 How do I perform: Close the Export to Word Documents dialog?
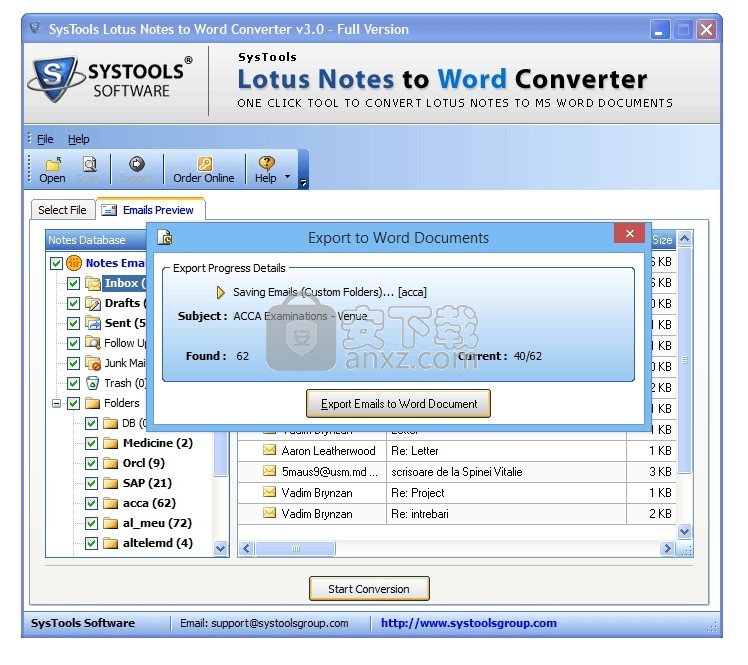tap(630, 233)
